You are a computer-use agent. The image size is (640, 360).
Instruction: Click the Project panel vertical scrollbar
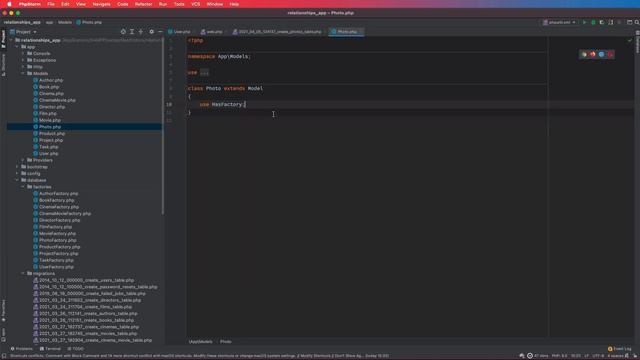point(163,127)
